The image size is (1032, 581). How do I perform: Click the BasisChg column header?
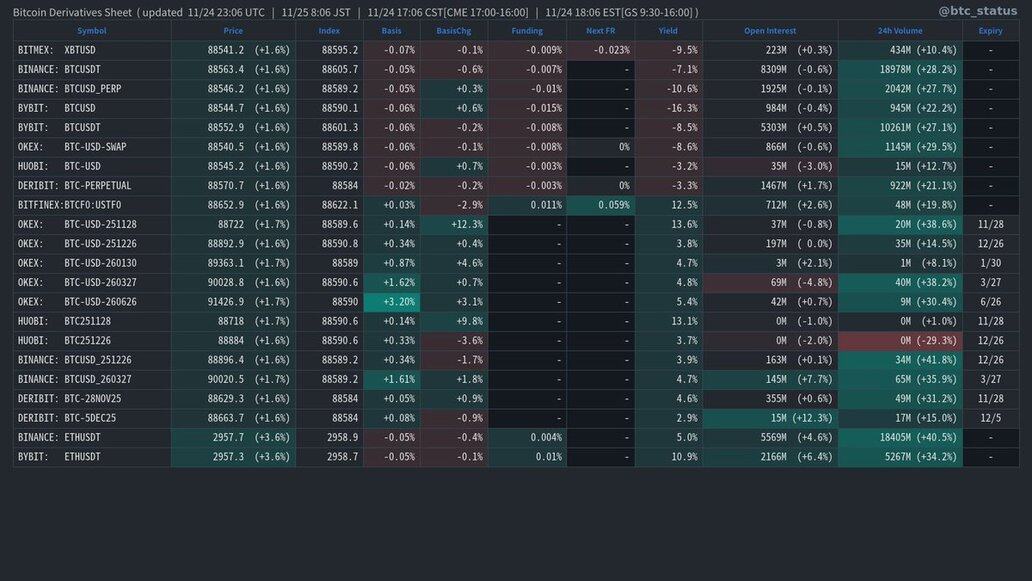click(453, 31)
